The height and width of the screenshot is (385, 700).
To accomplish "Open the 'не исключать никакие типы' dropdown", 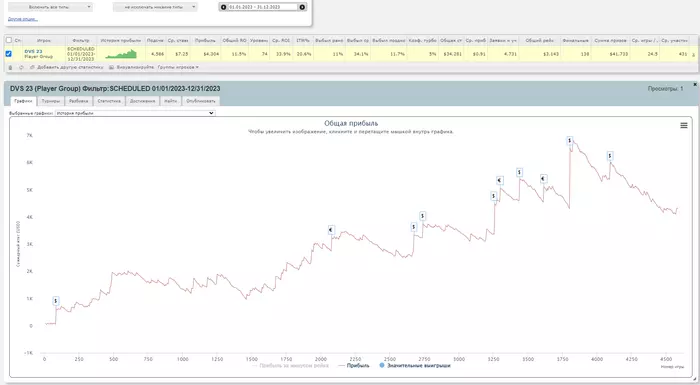I will tap(155, 7).
